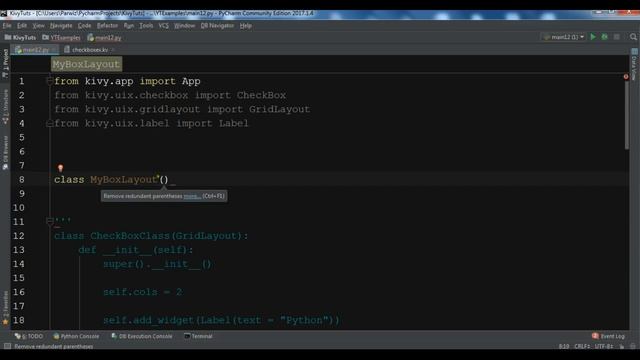
Task: Click the MyBoxLayout breadcrumb above editor
Action: [86, 64]
